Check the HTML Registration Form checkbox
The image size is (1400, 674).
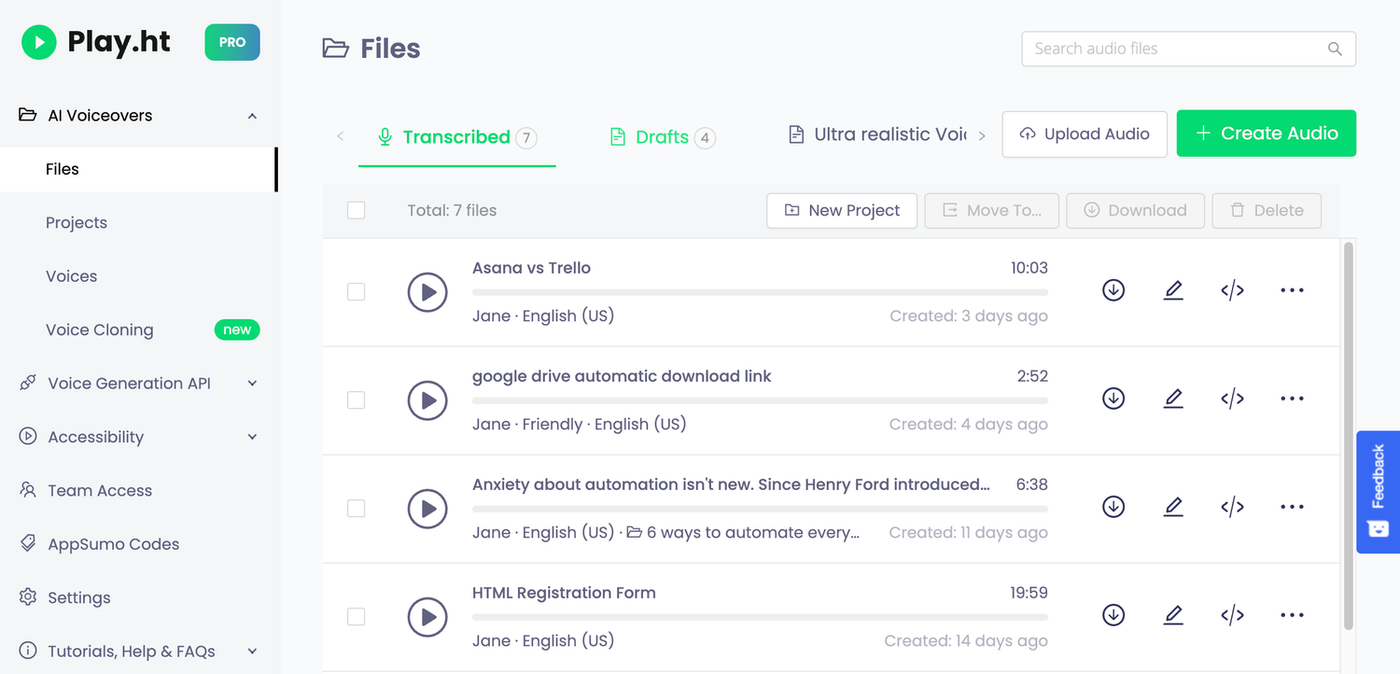click(356, 617)
